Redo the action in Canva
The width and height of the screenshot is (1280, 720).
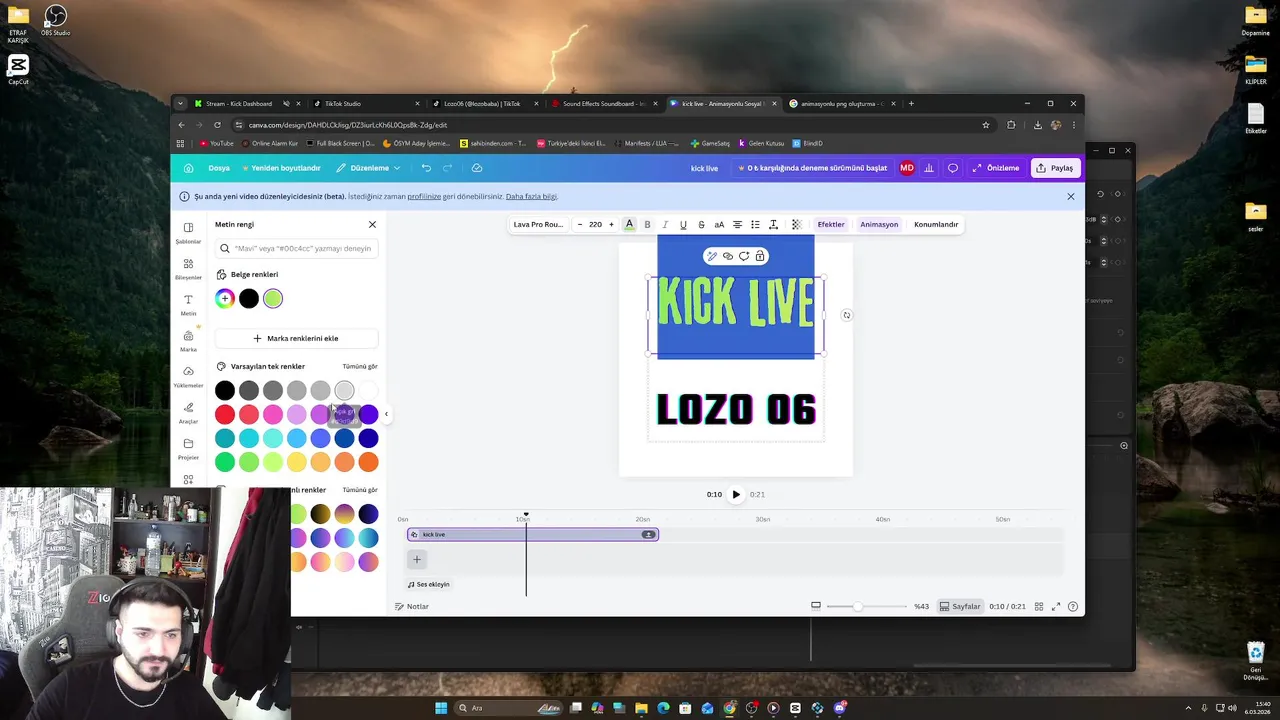pyautogui.click(x=448, y=168)
